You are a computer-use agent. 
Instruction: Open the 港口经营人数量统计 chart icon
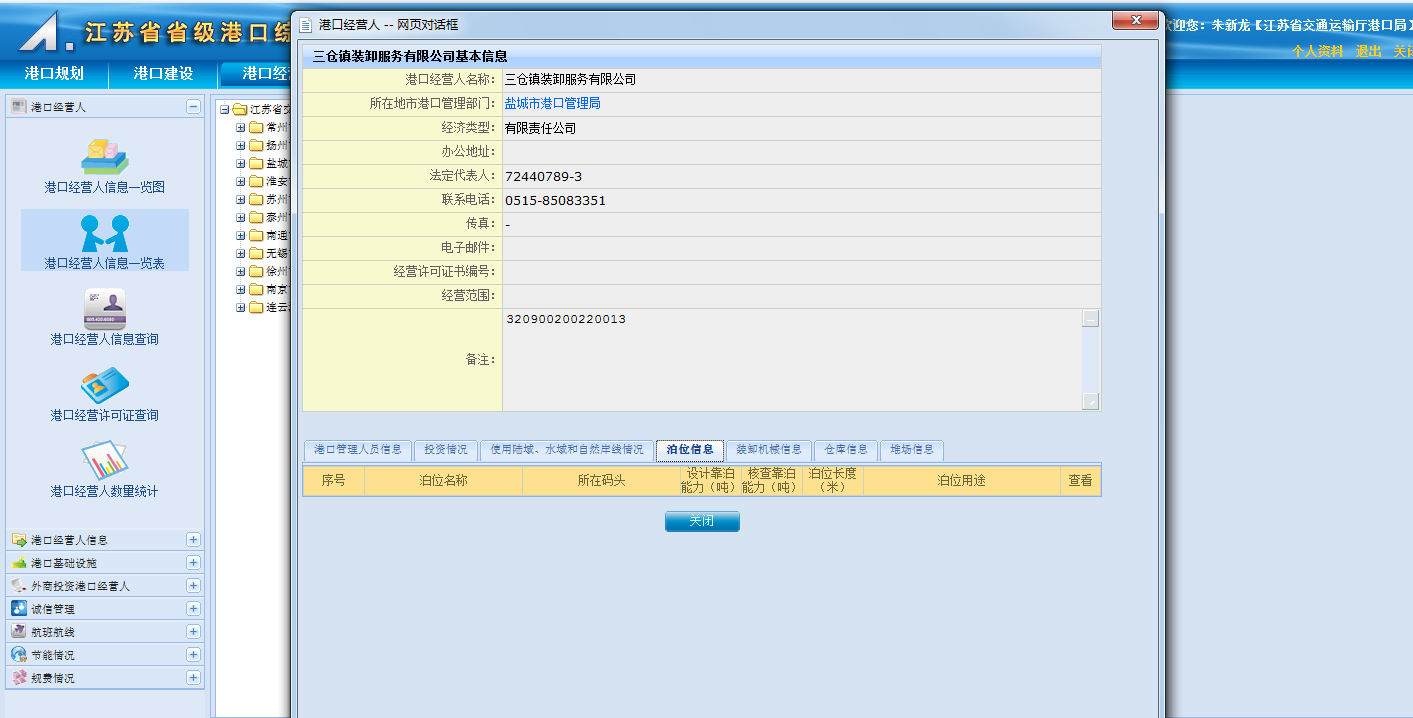click(x=104, y=461)
